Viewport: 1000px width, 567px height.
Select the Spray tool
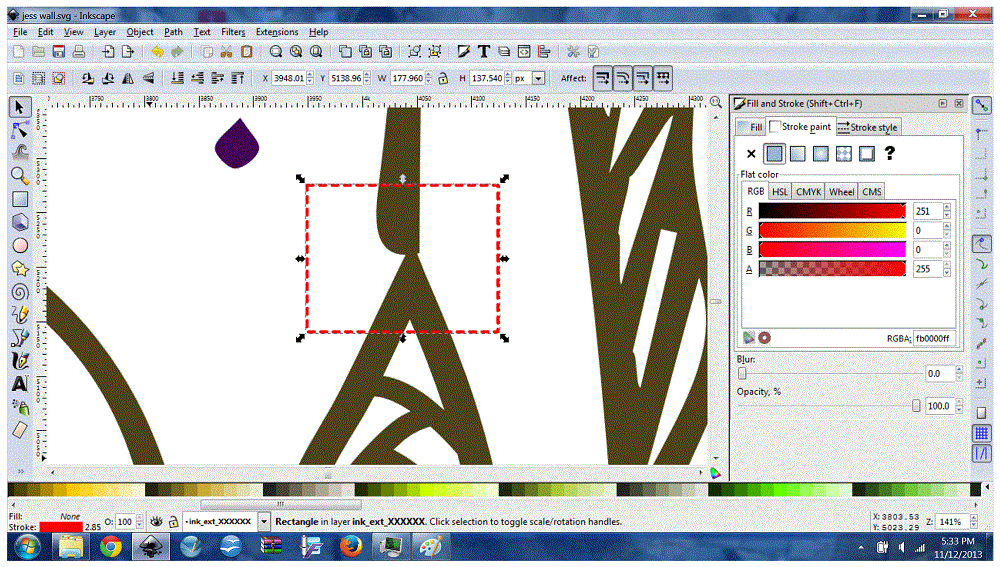pos(20,407)
